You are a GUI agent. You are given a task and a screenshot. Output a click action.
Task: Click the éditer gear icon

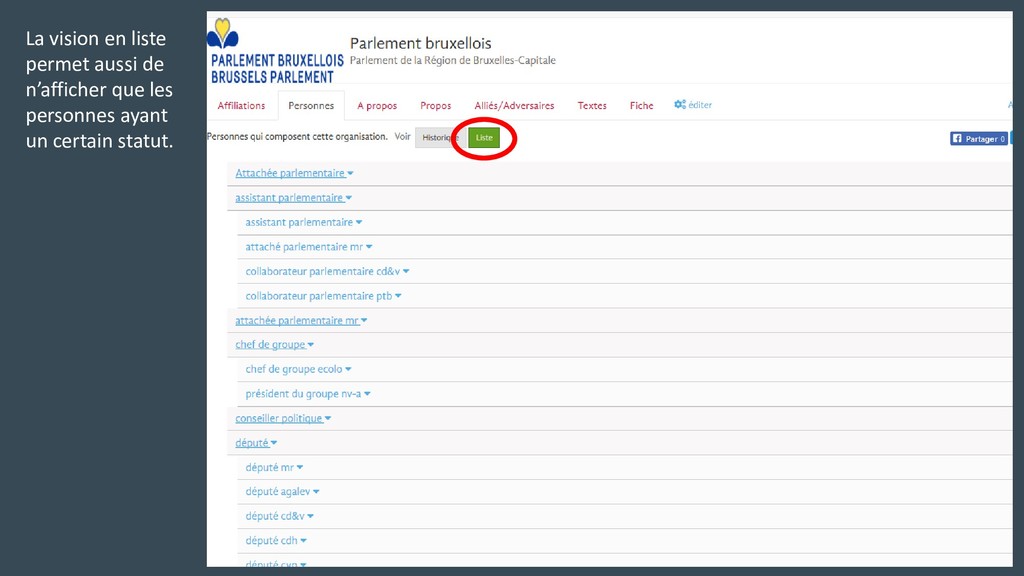coord(680,104)
